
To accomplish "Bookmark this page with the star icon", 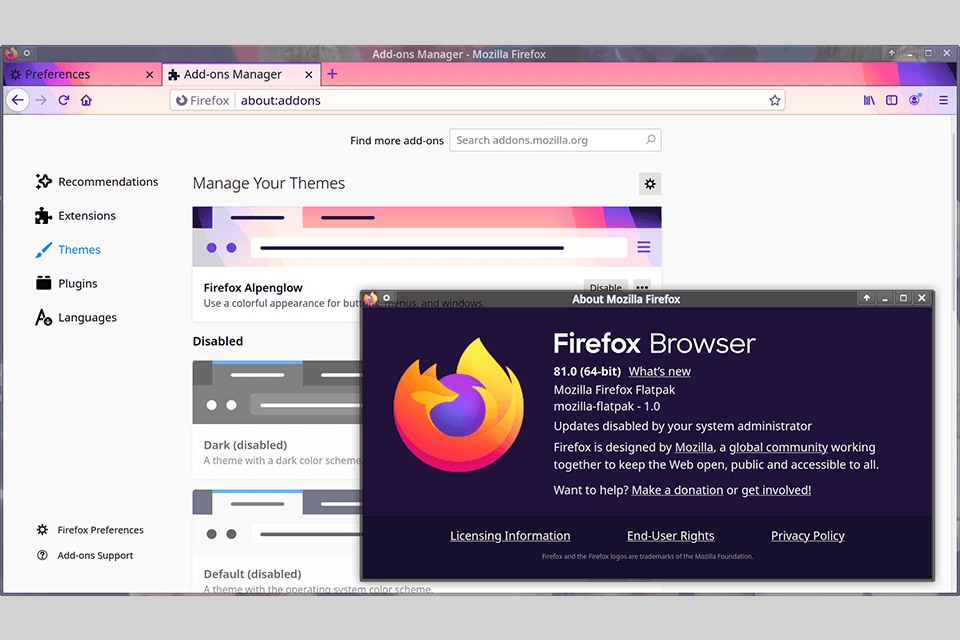I will pyautogui.click(x=774, y=100).
